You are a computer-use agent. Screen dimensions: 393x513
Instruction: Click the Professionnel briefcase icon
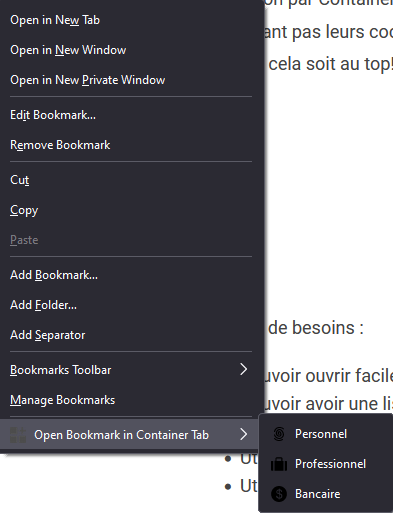coord(279,464)
